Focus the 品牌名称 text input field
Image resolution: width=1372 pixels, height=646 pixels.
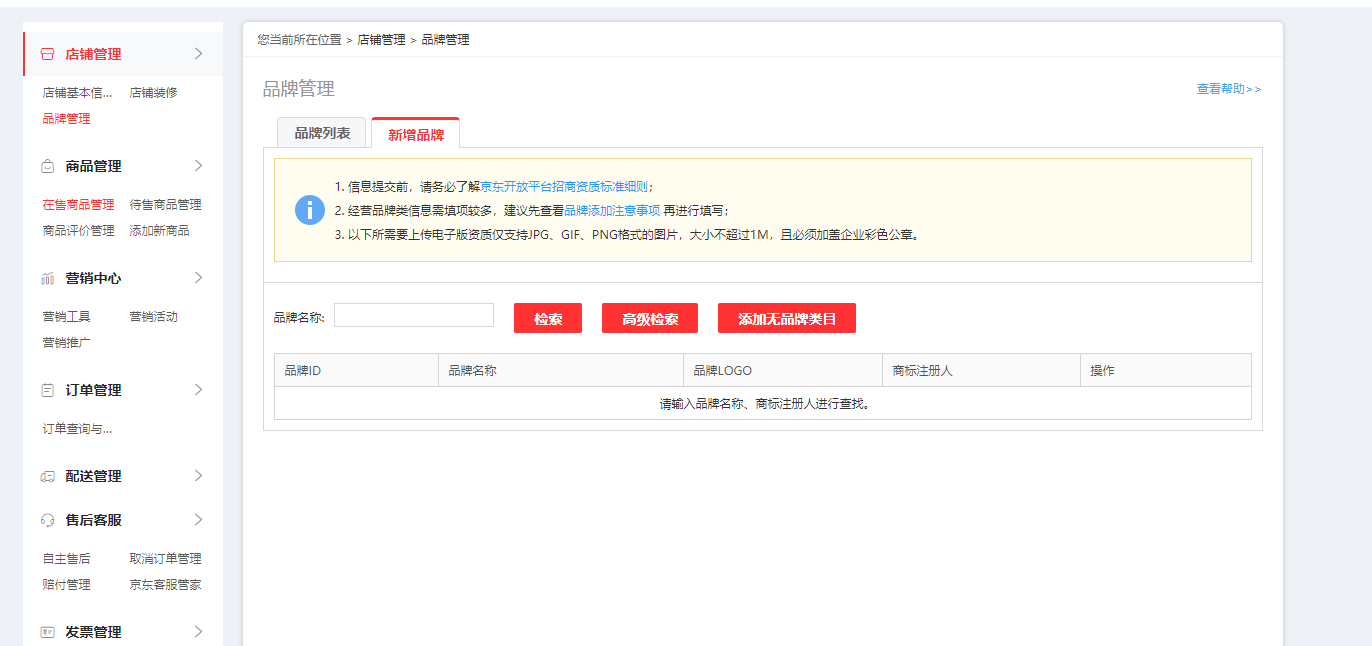[414, 316]
